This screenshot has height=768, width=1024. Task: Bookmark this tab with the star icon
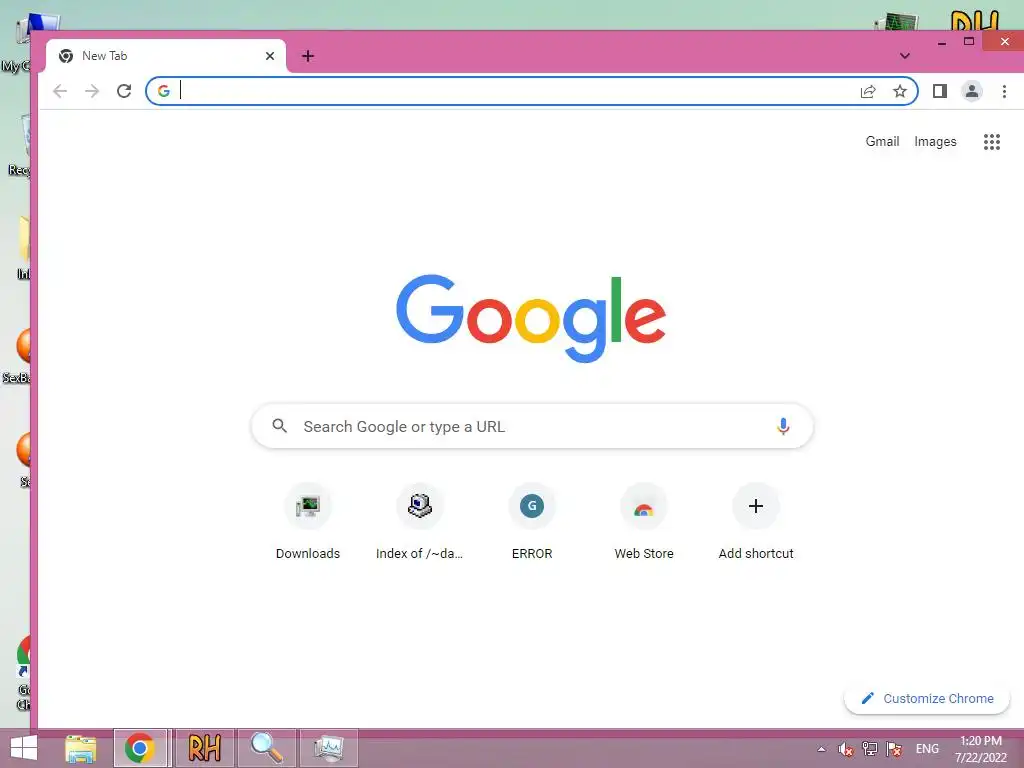pos(900,91)
